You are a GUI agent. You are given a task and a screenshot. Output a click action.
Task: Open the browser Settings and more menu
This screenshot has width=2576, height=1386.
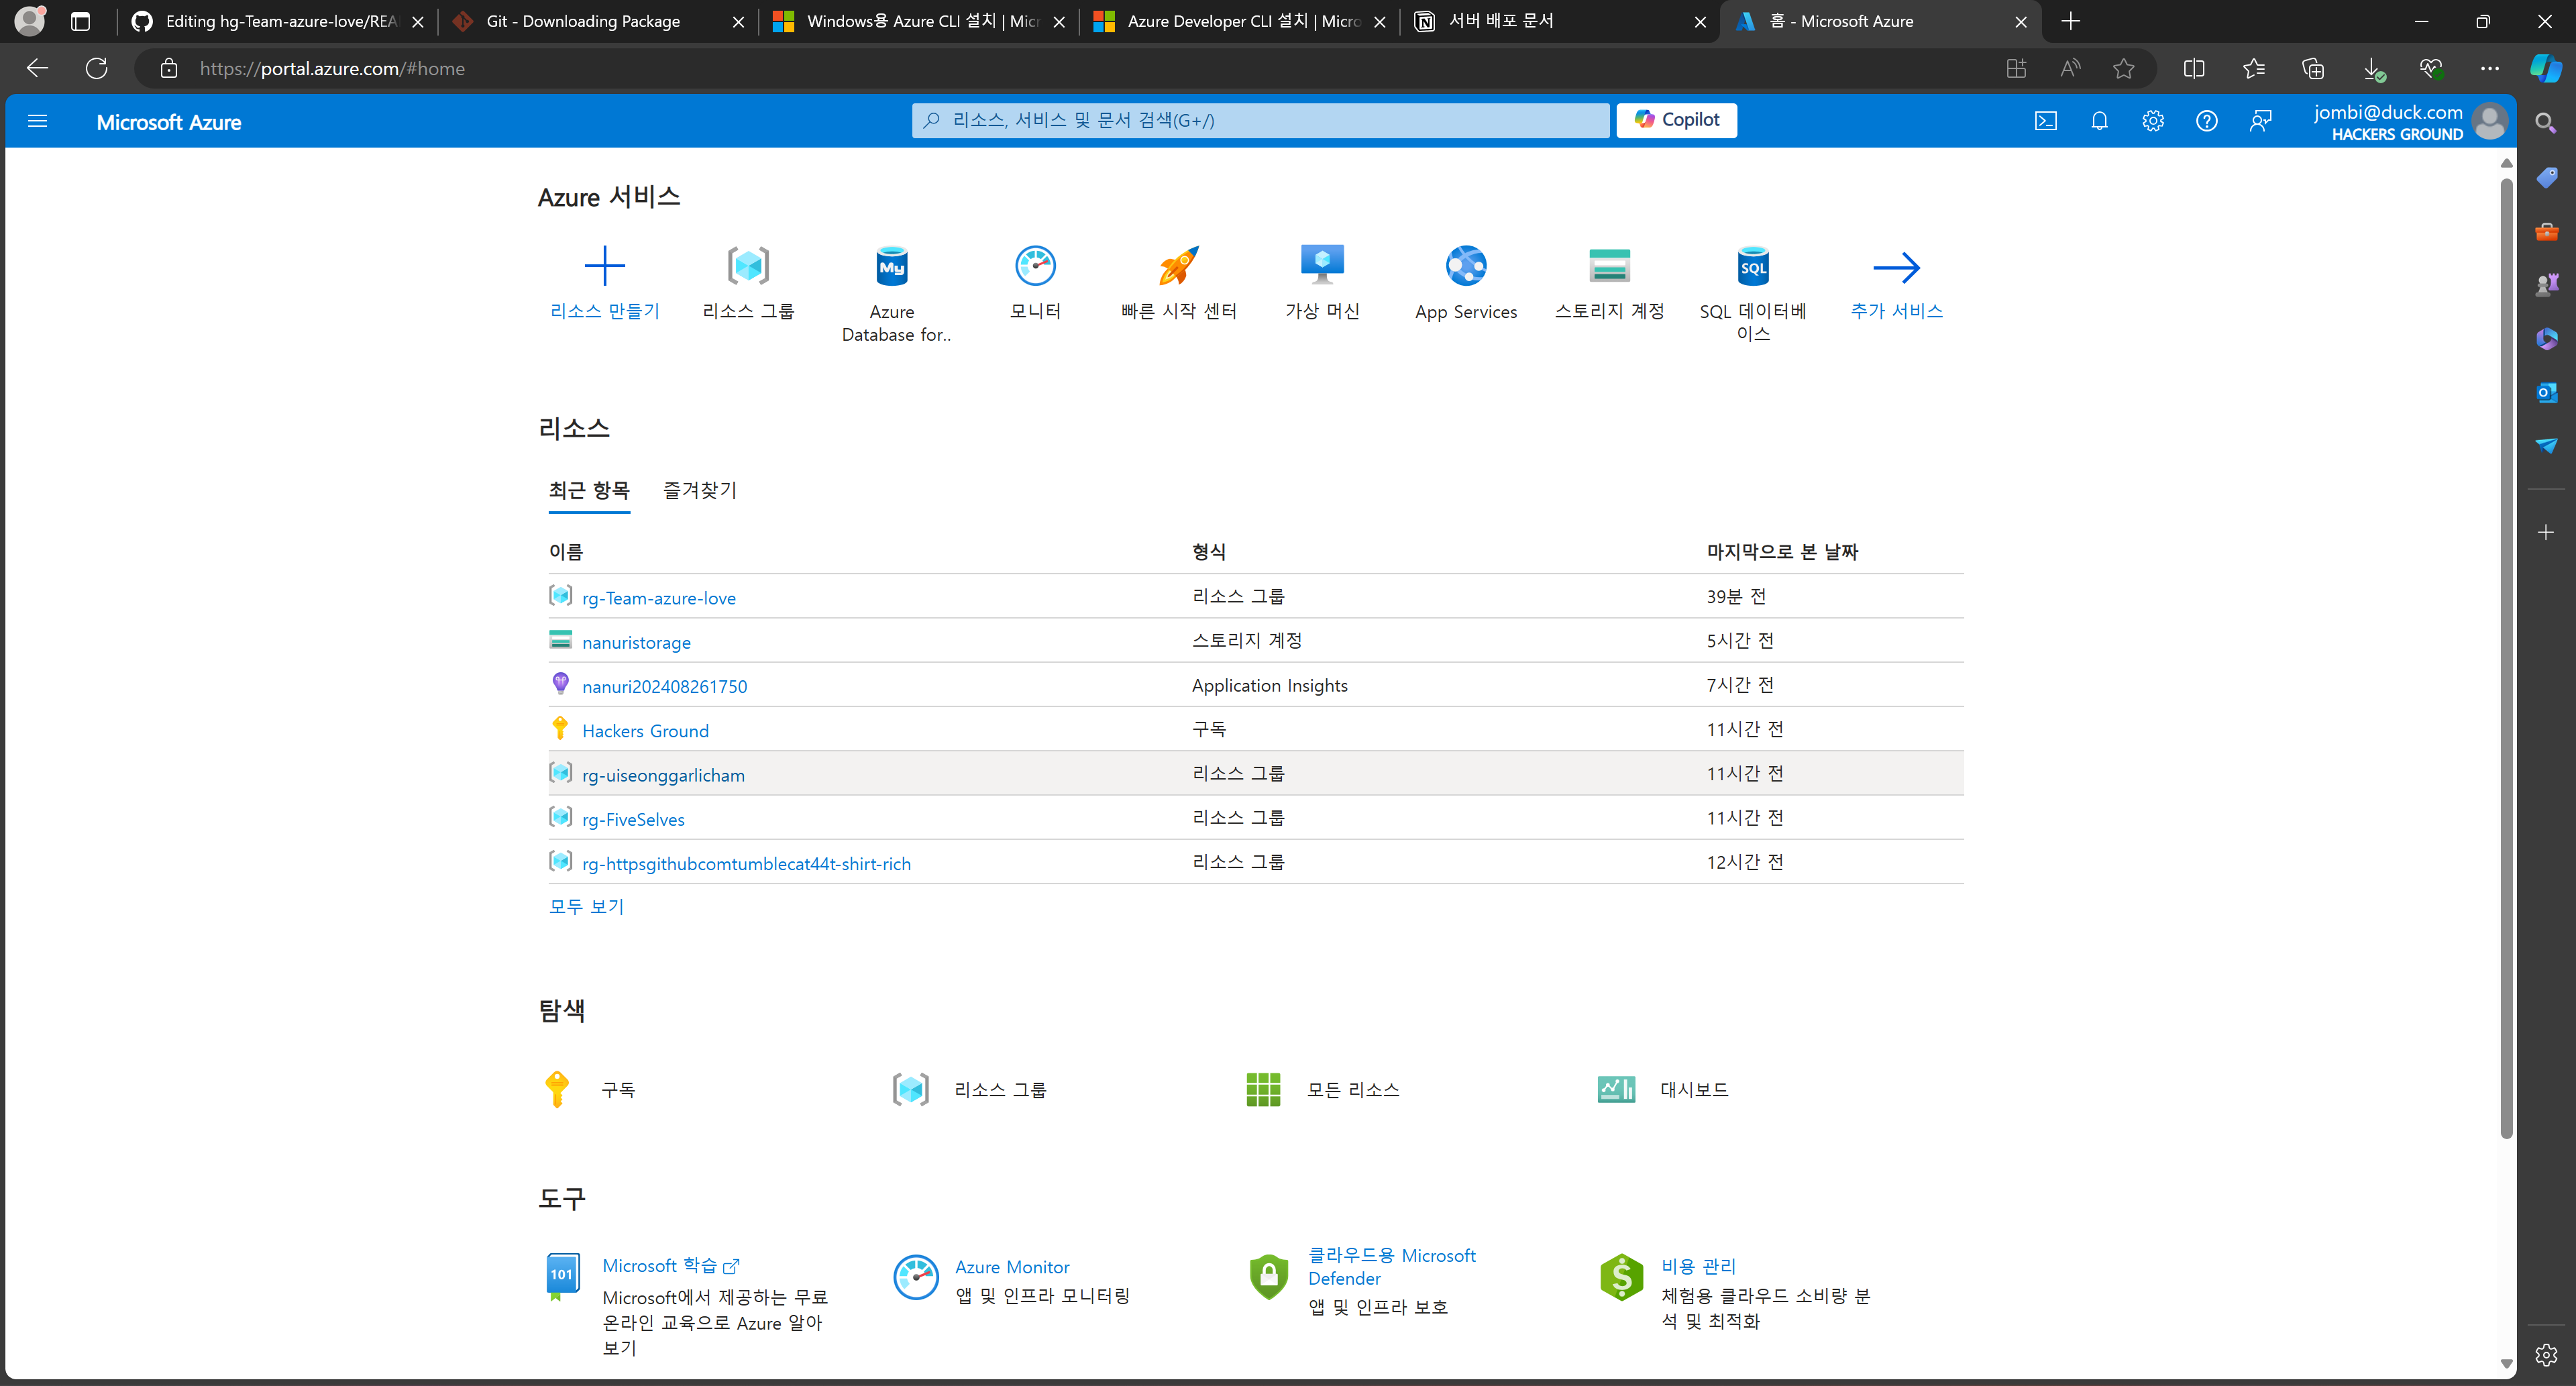click(x=2489, y=68)
